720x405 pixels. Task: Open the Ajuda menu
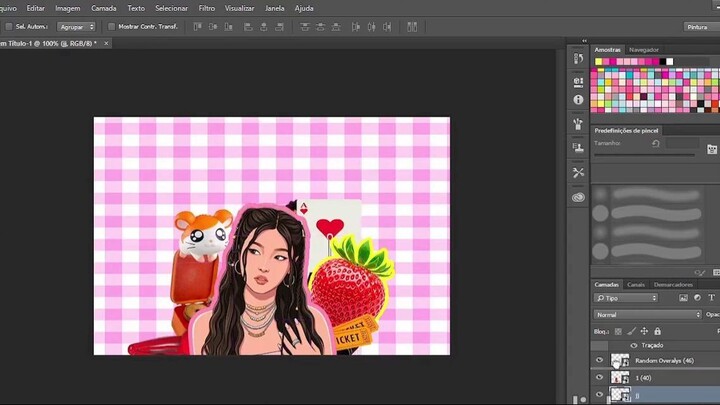[304, 8]
